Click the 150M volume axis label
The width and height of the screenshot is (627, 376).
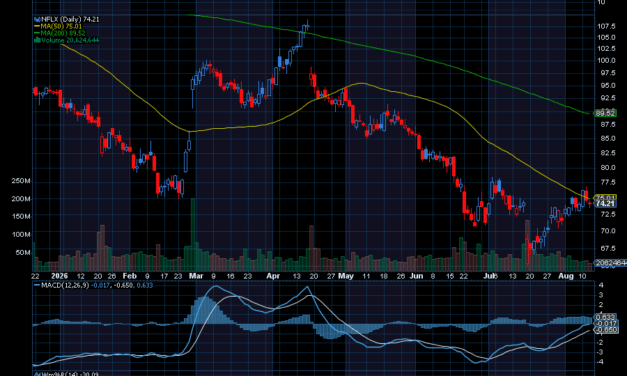tap(21, 216)
